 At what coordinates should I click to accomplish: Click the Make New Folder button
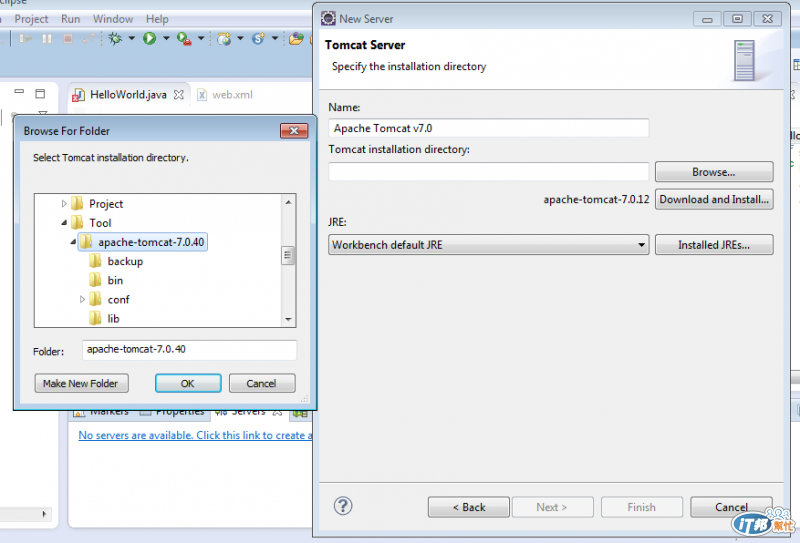tap(81, 383)
